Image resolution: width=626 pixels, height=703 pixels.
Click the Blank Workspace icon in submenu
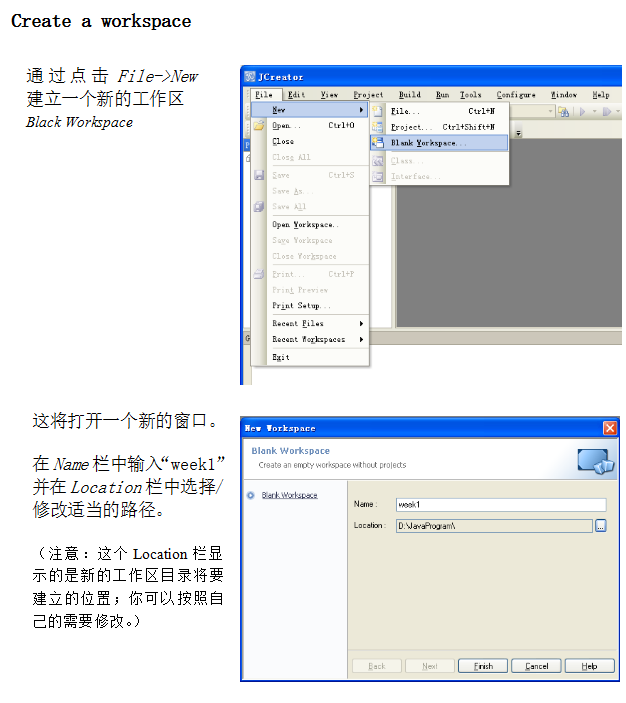point(378,143)
